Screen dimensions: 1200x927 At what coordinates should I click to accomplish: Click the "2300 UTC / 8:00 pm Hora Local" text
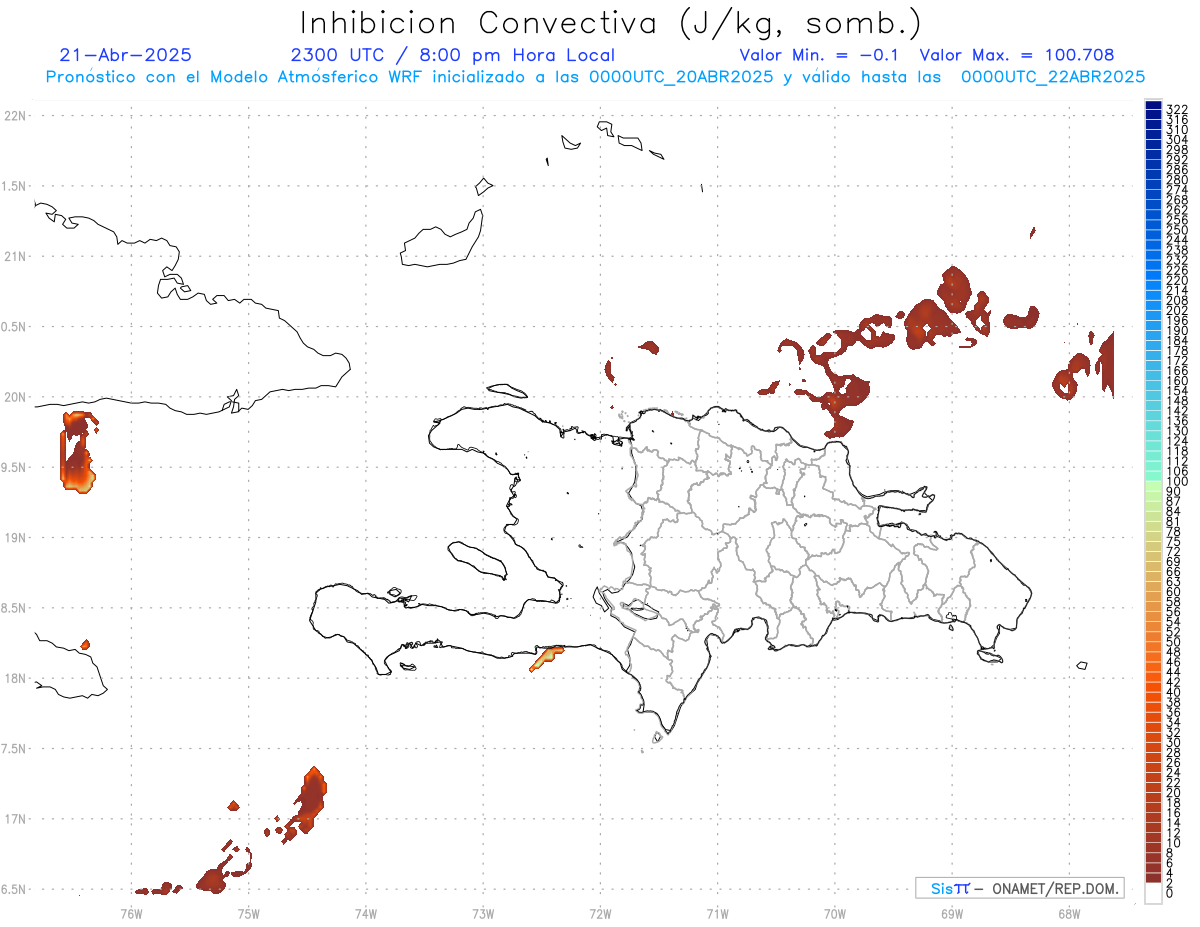click(453, 55)
